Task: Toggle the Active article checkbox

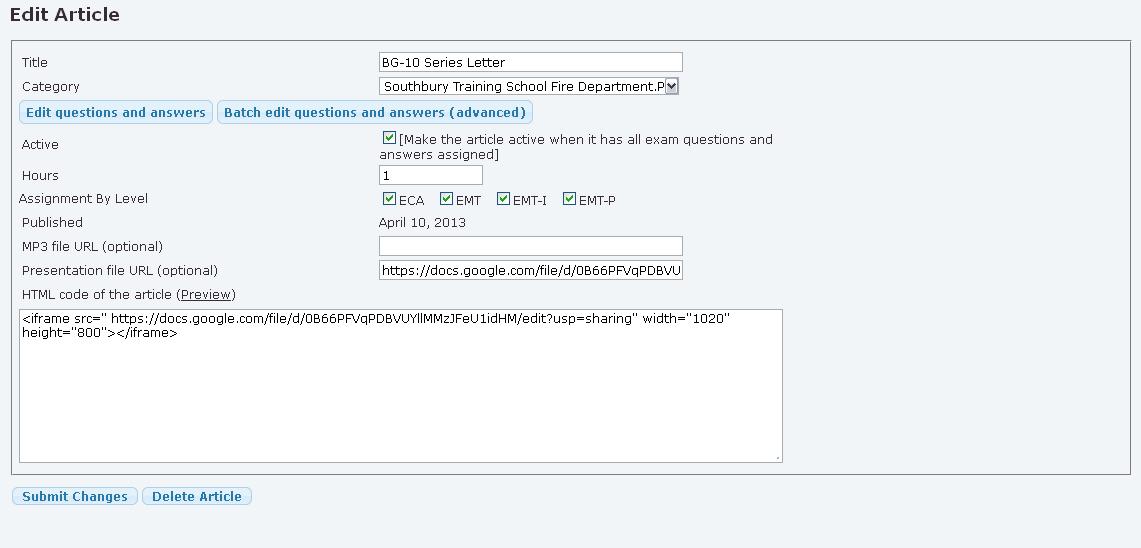Action: pos(389,138)
